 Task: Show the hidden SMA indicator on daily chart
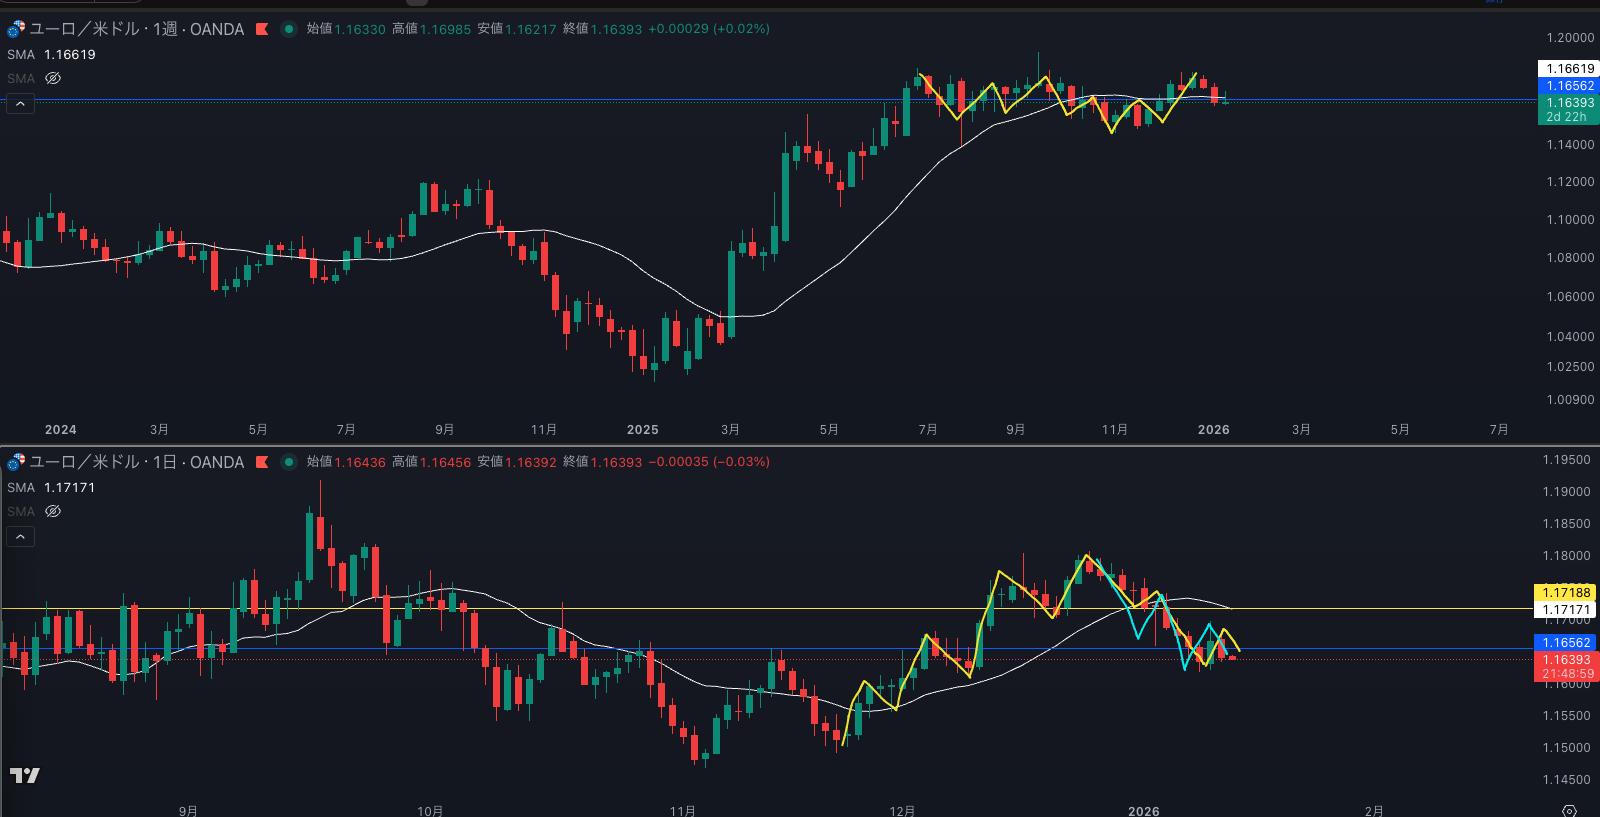[x=53, y=511]
